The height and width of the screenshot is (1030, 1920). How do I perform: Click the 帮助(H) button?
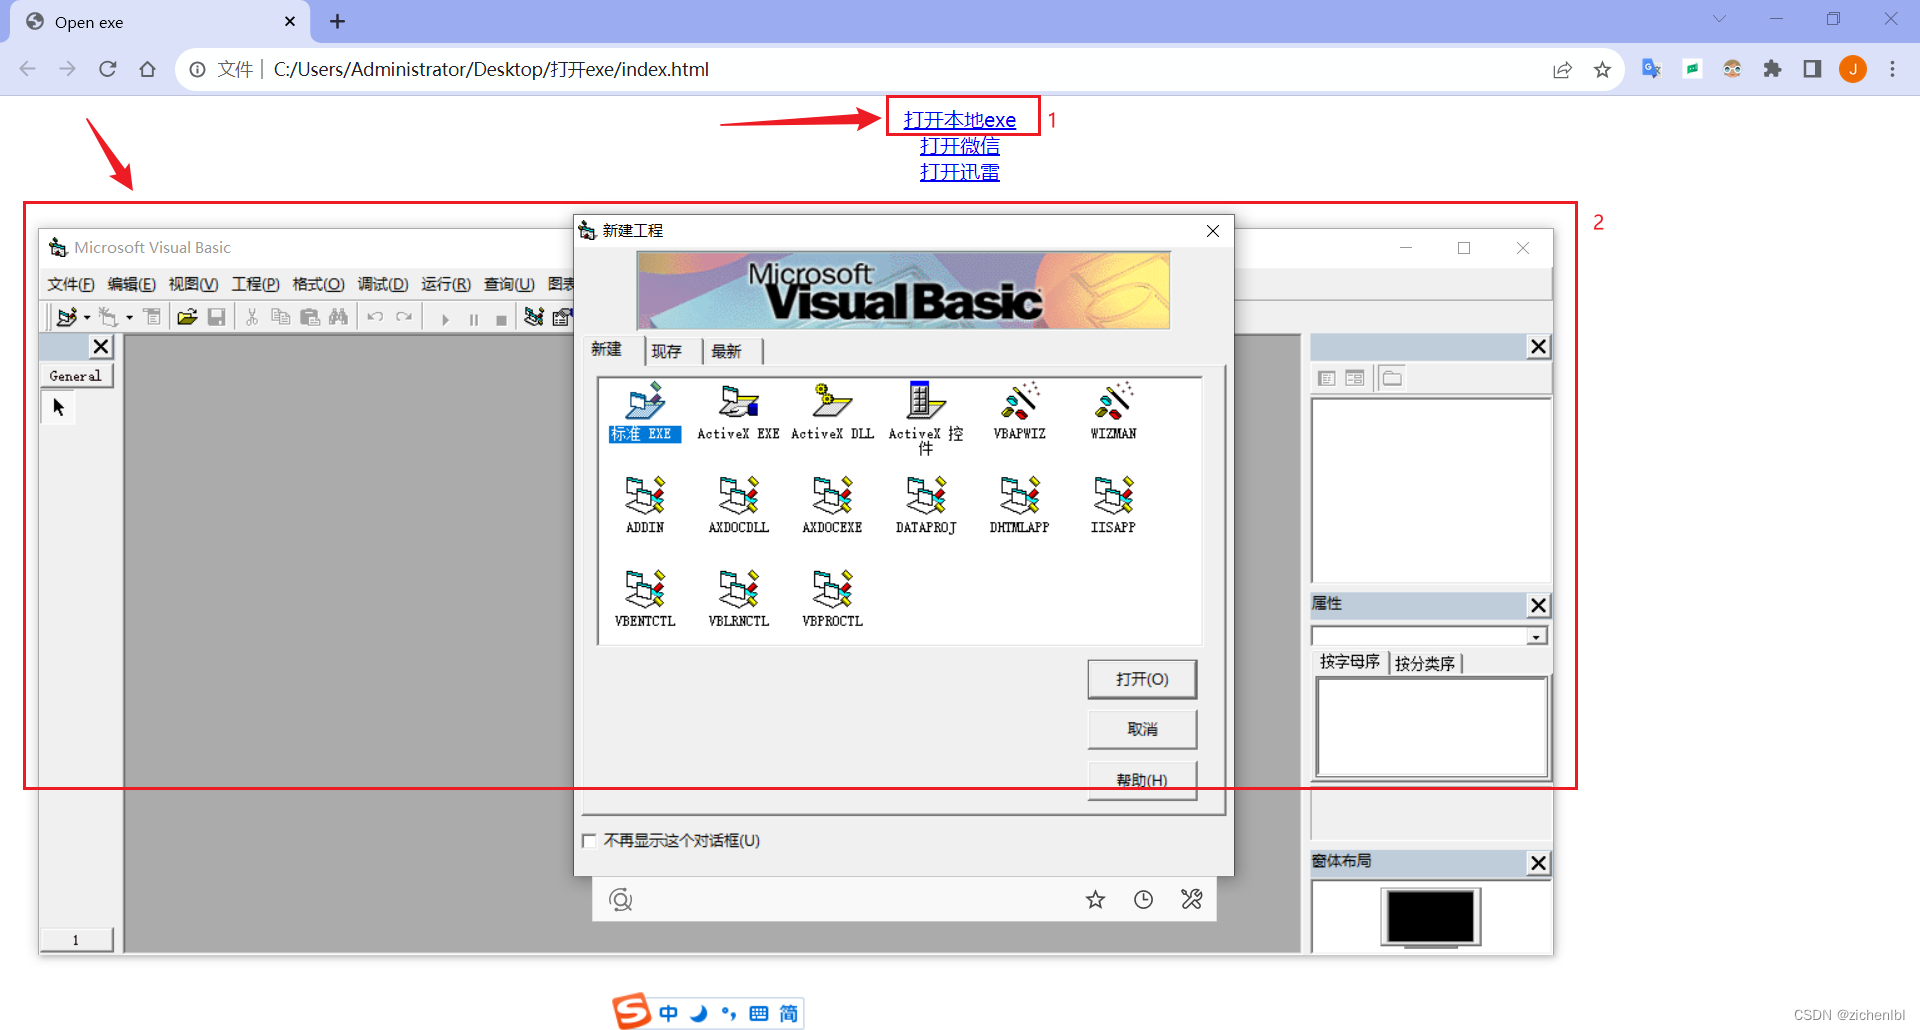1142,780
